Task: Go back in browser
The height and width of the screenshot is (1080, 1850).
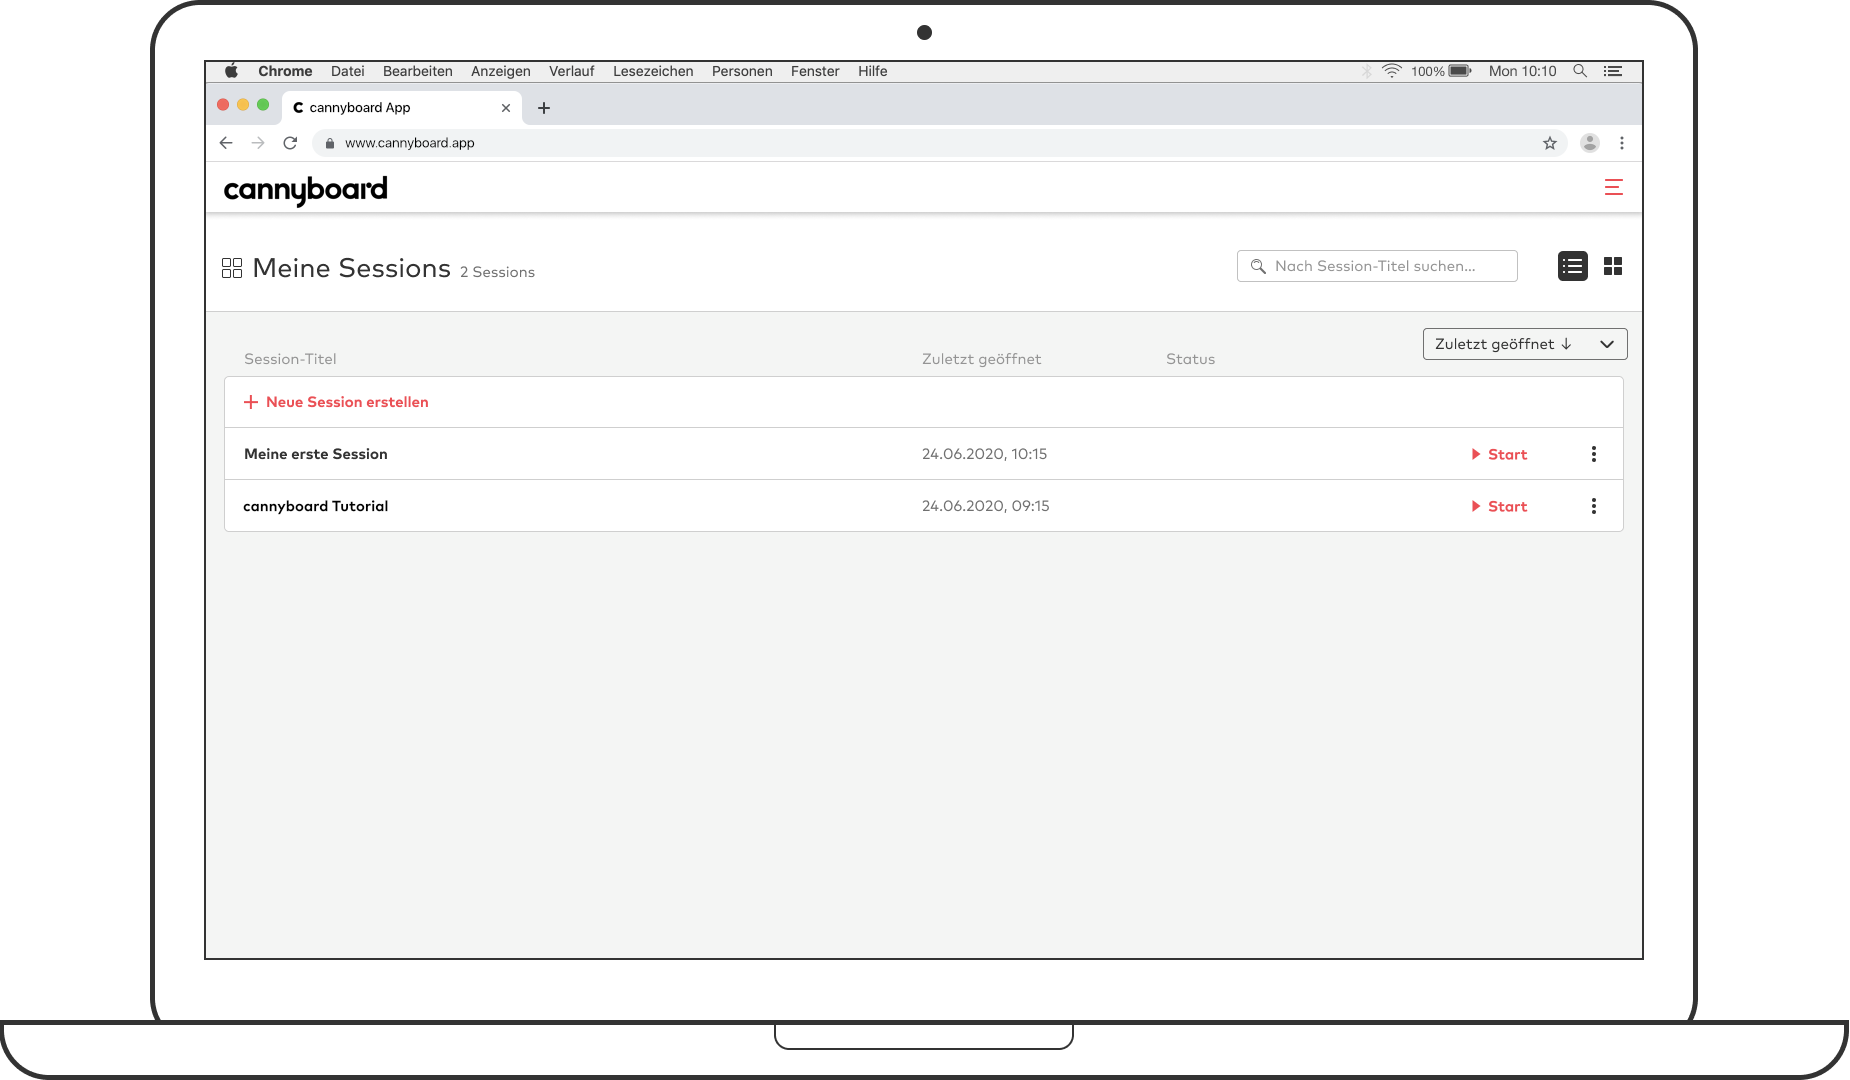Action: click(226, 143)
